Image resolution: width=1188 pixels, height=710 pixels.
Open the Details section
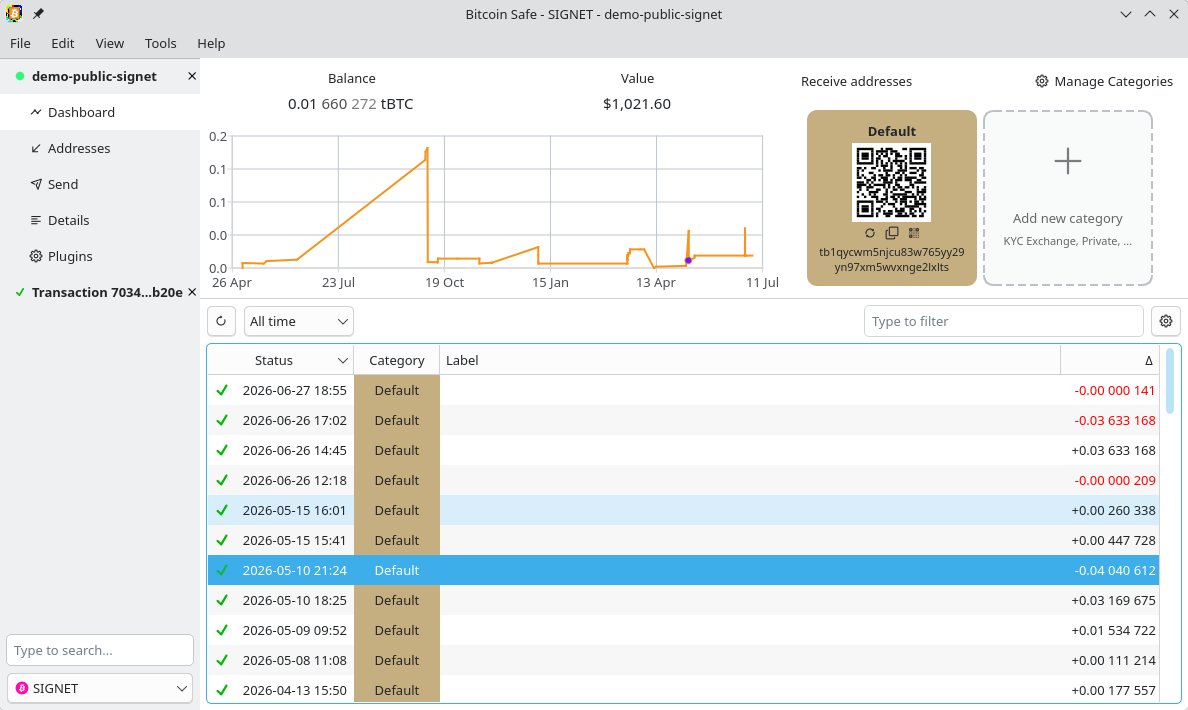pos(100,221)
